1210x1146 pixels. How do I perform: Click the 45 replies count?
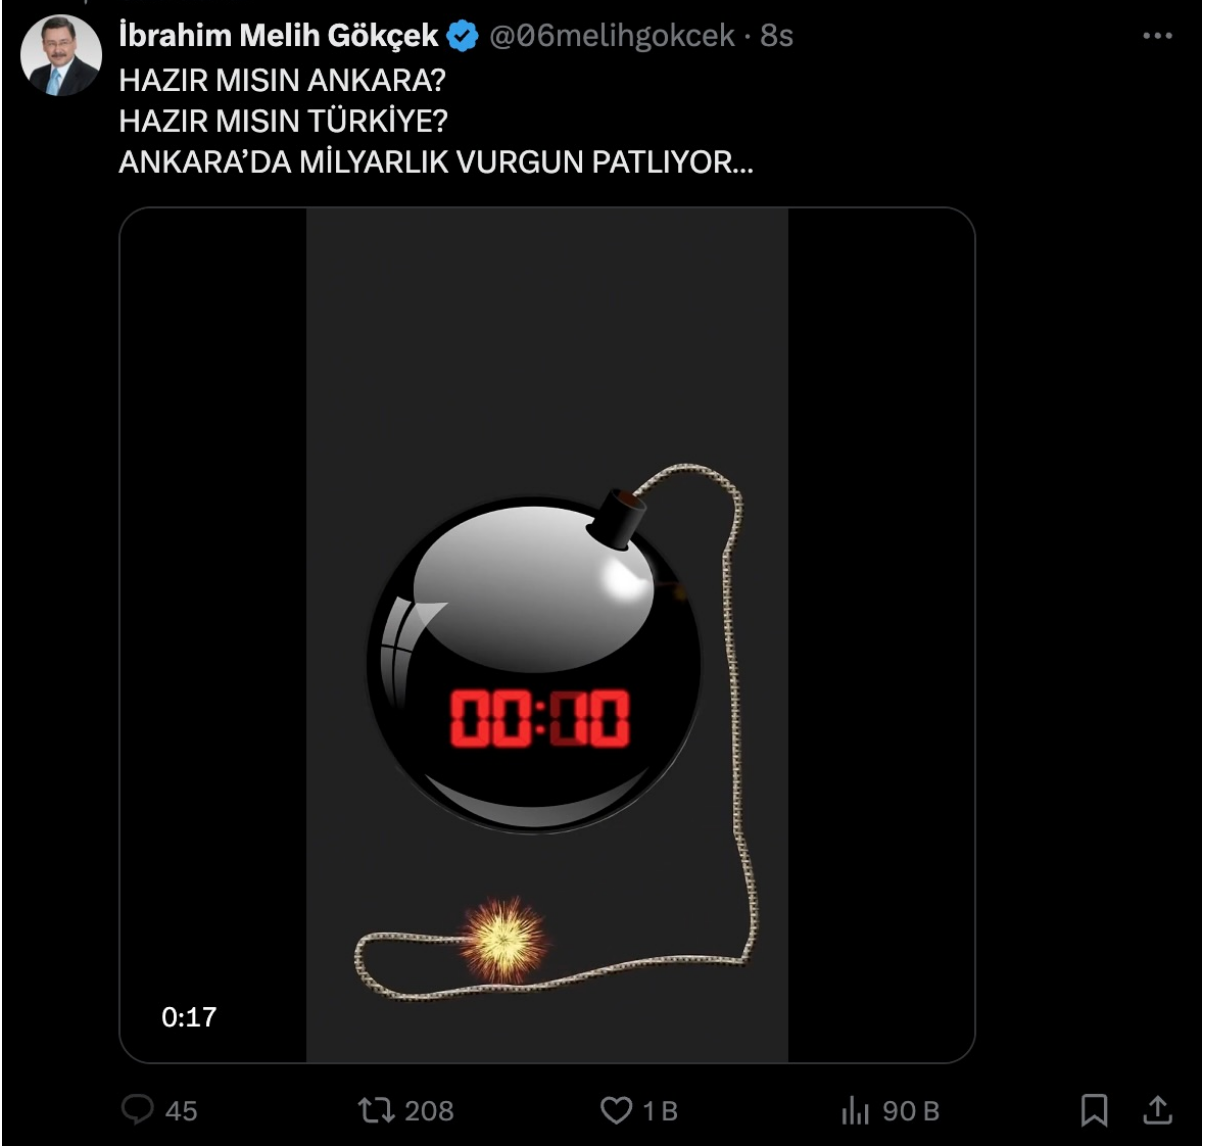tap(181, 1111)
